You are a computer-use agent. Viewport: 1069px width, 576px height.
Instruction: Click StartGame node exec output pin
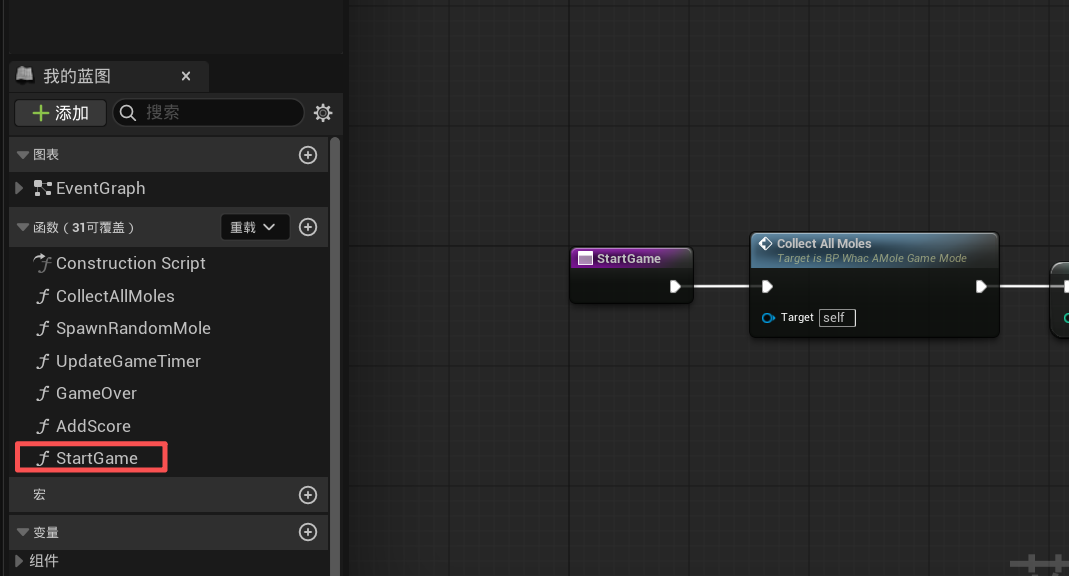675,286
